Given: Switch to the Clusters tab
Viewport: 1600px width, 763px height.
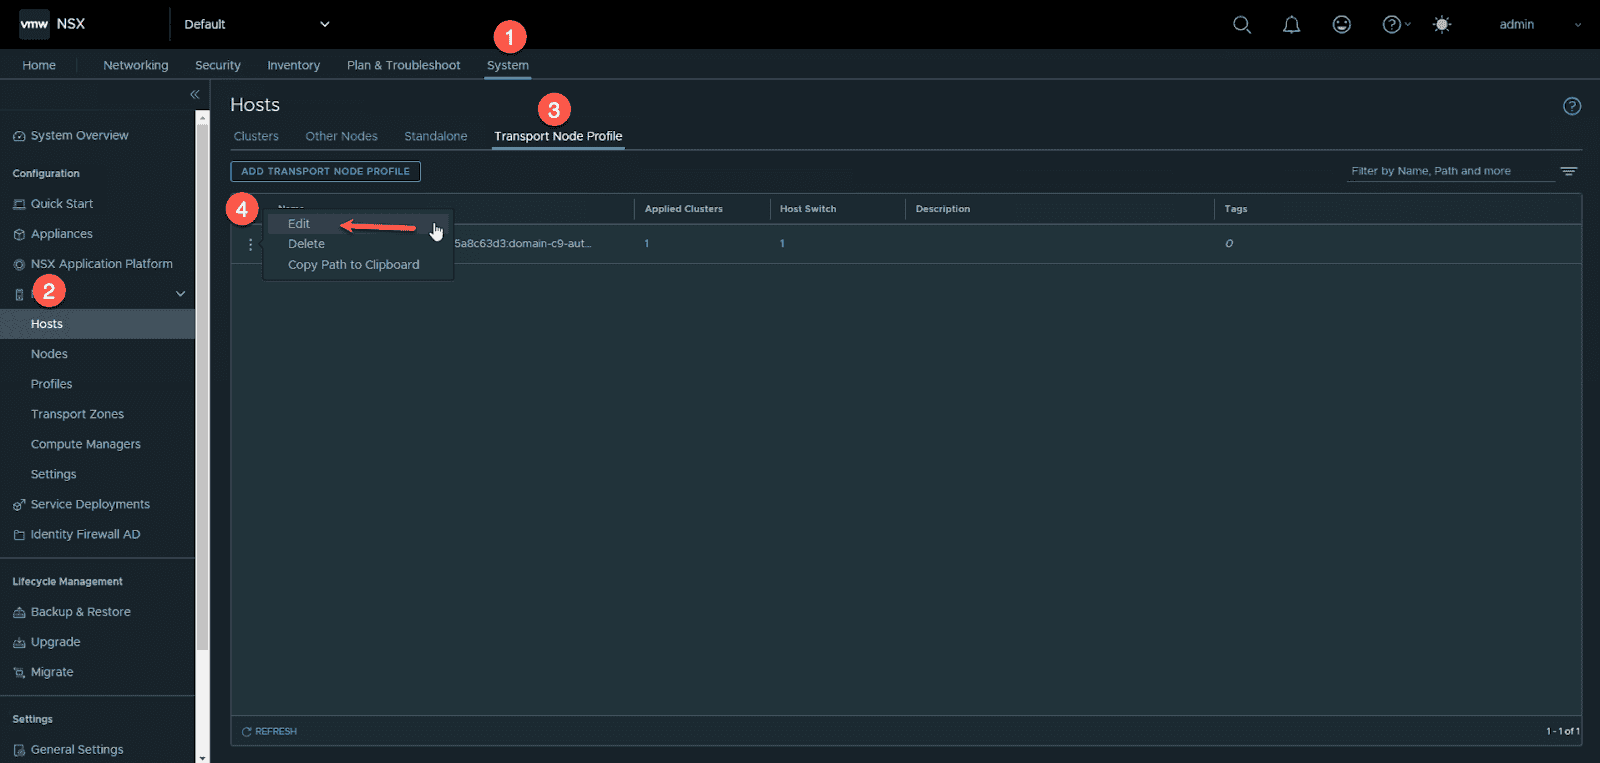Looking at the screenshot, I should coord(256,136).
